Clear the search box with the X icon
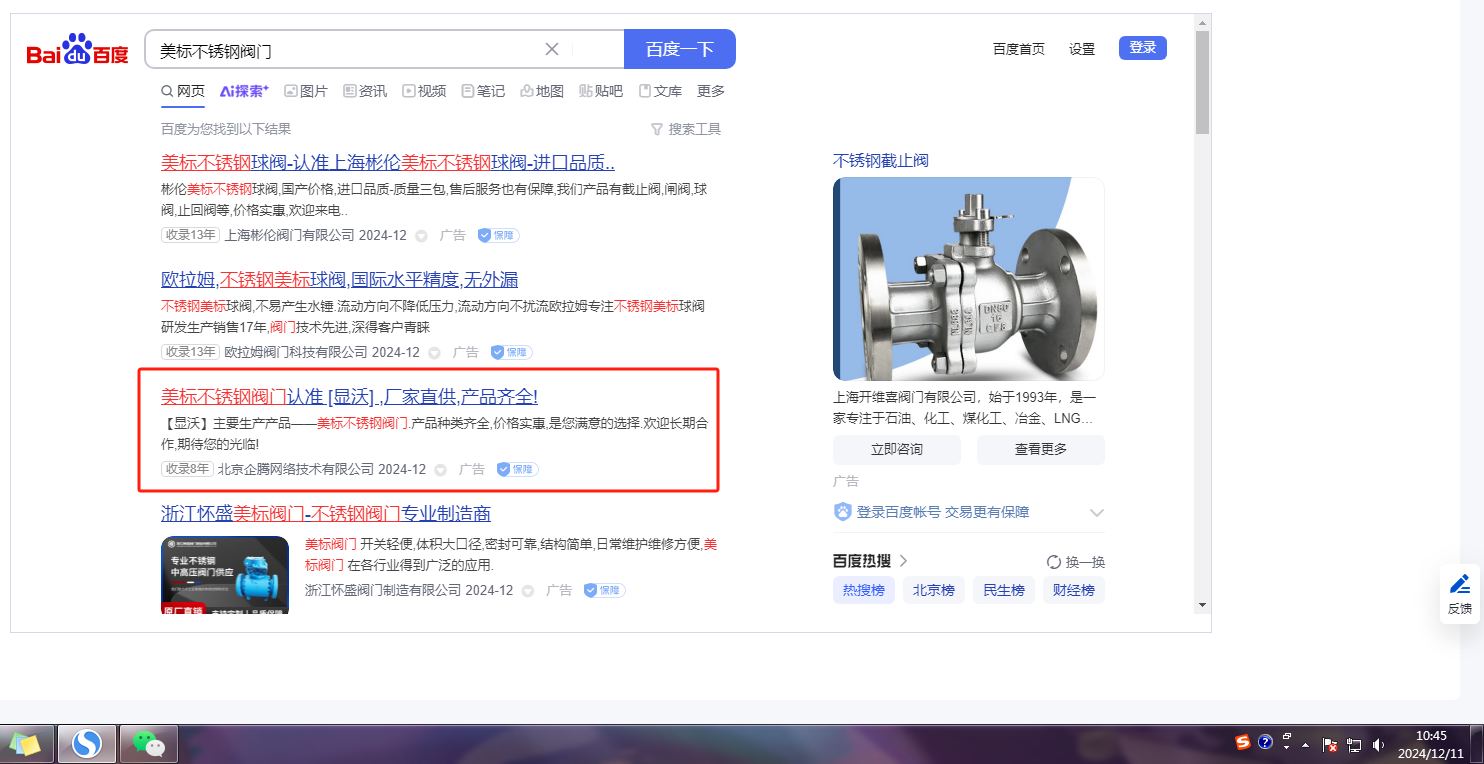This screenshot has height=764, width=1484. point(552,49)
